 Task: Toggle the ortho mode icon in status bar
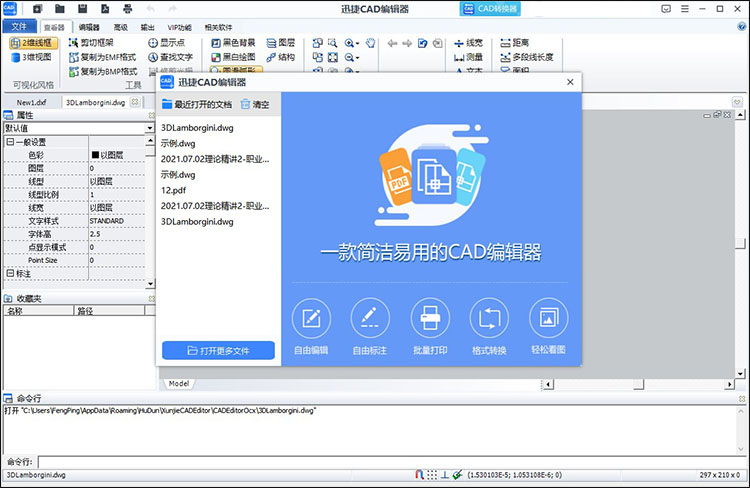[x=444, y=475]
